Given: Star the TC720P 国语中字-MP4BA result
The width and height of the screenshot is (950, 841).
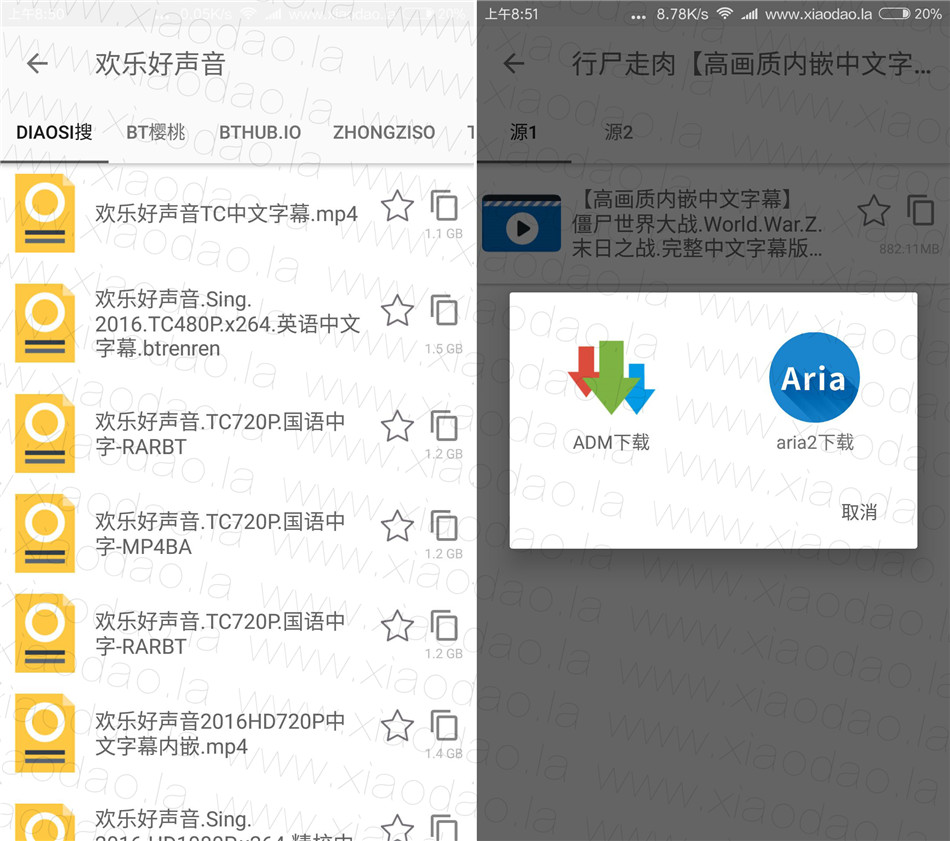Looking at the screenshot, I should tap(397, 525).
